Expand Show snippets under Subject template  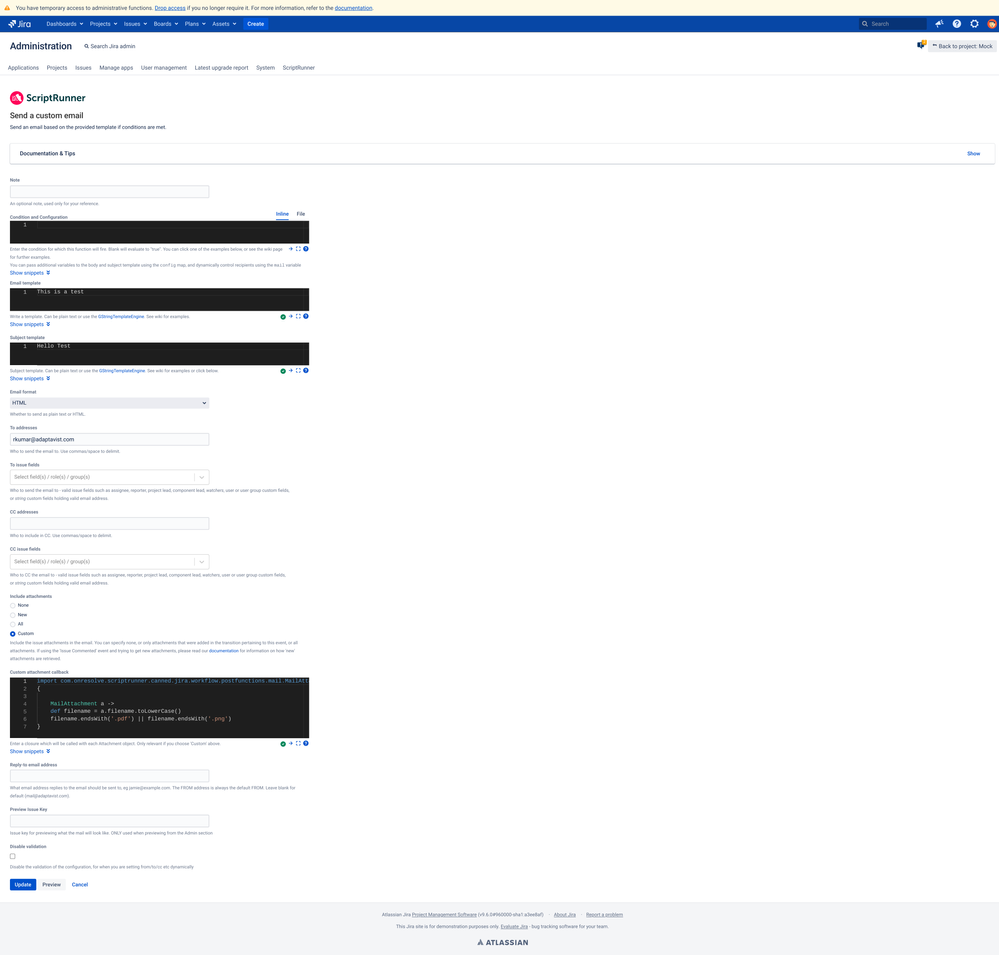pos(30,378)
